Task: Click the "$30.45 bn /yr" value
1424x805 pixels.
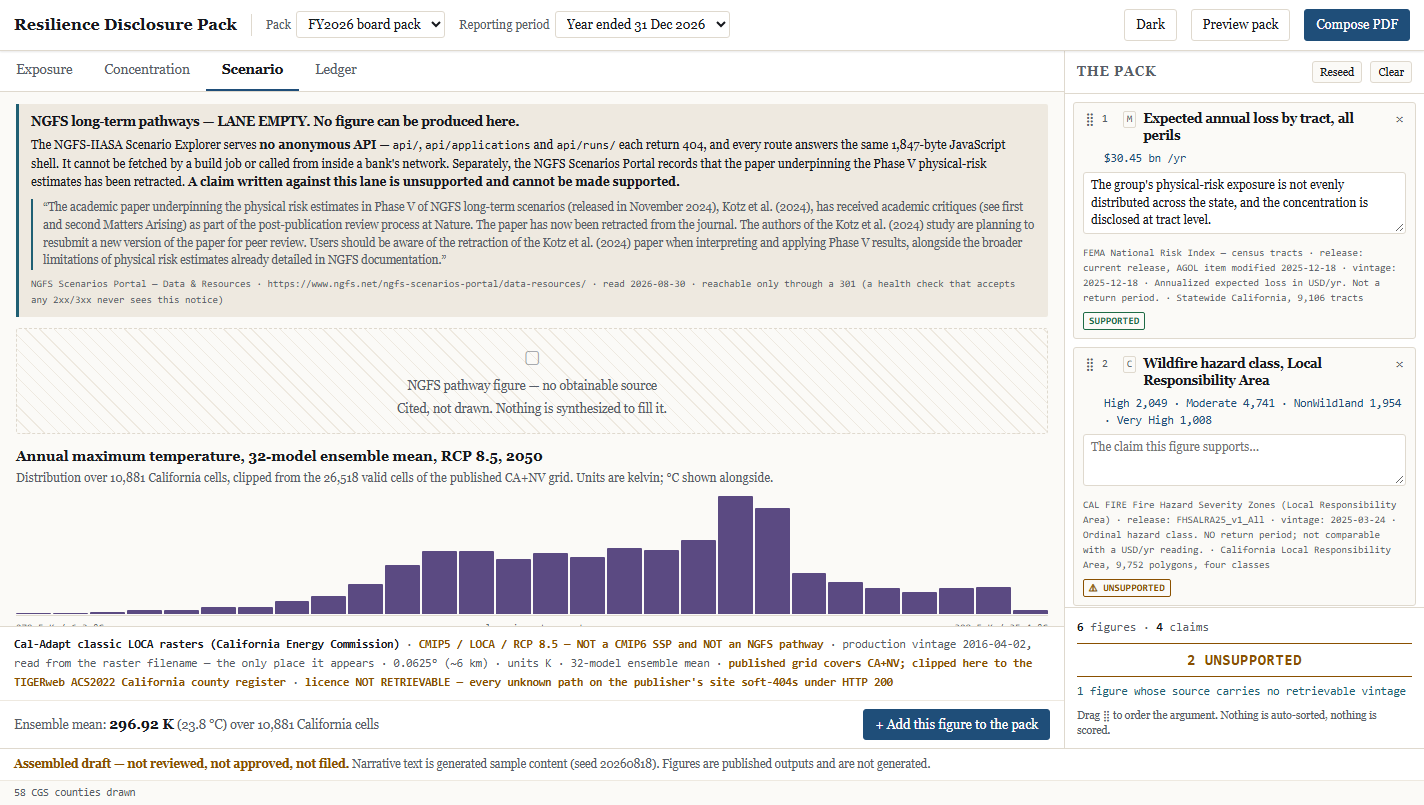Action: point(1143,158)
